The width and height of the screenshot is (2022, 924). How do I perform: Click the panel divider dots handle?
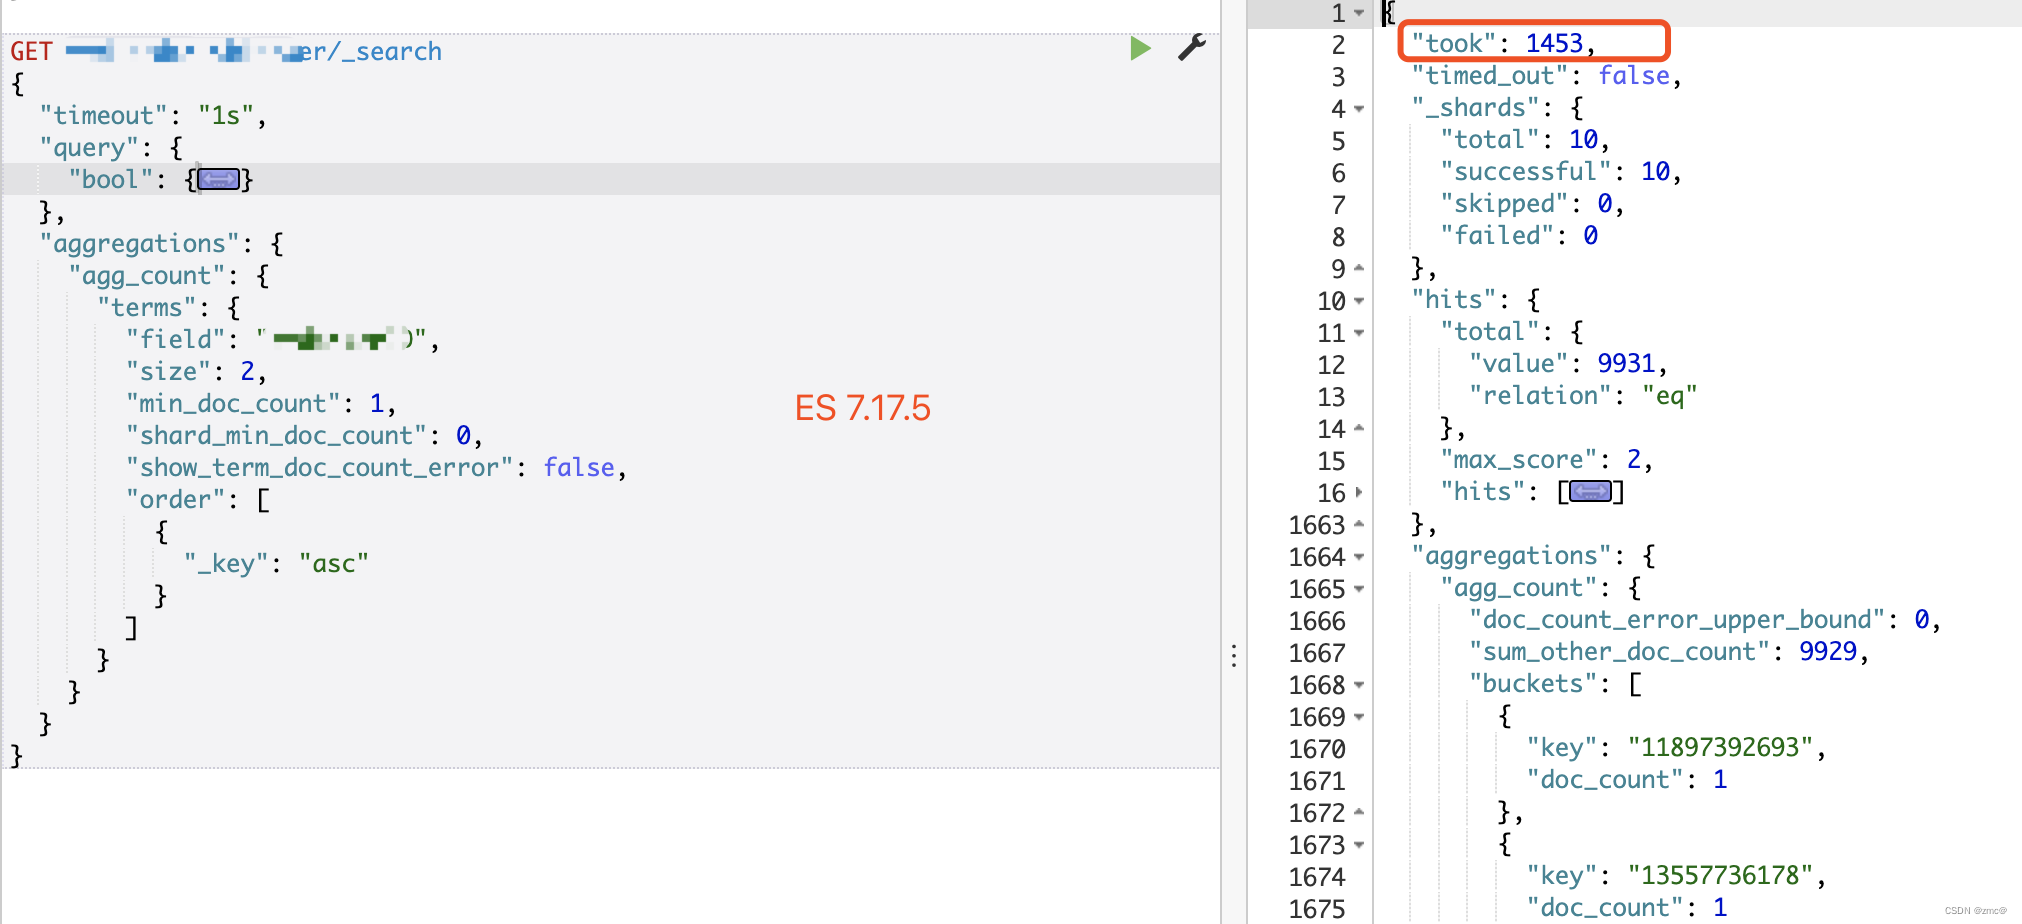pos(1235,655)
